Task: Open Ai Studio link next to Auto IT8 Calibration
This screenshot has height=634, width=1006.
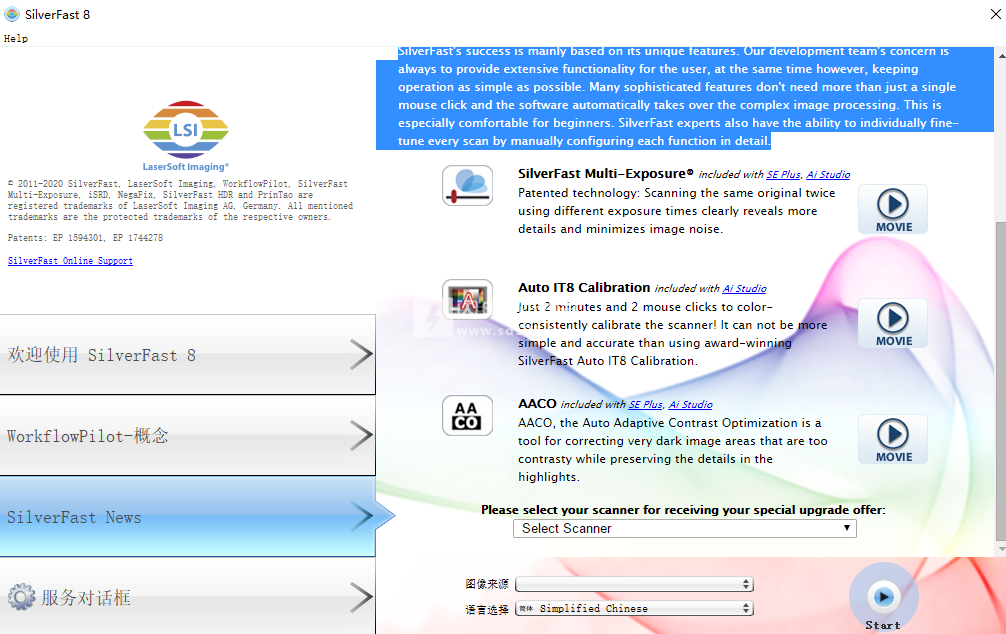Action: point(745,289)
